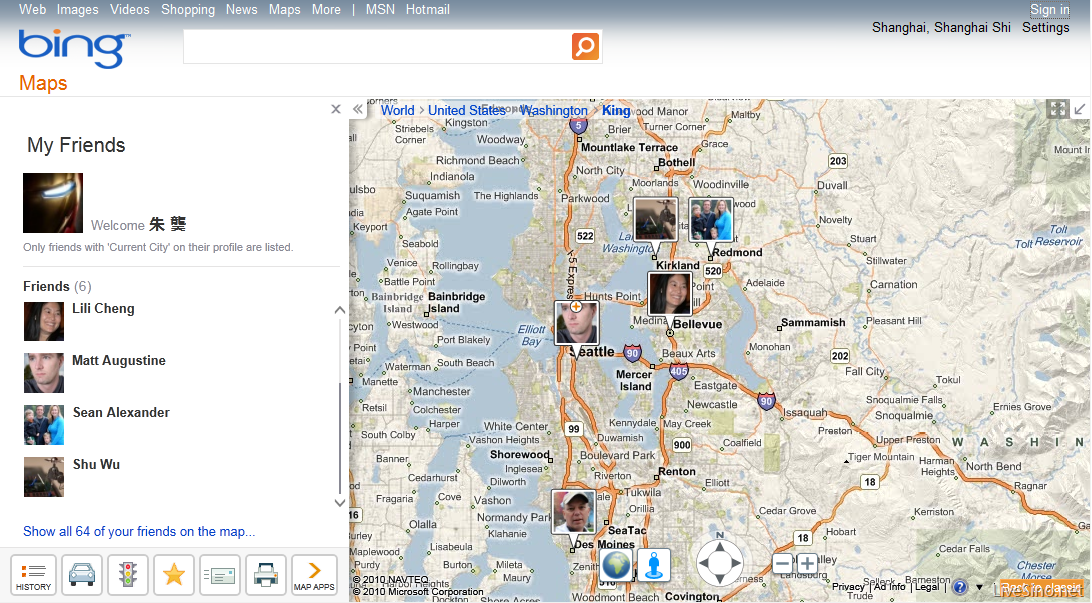
Task: Open saved places with the star icon
Action: (x=173, y=575)
